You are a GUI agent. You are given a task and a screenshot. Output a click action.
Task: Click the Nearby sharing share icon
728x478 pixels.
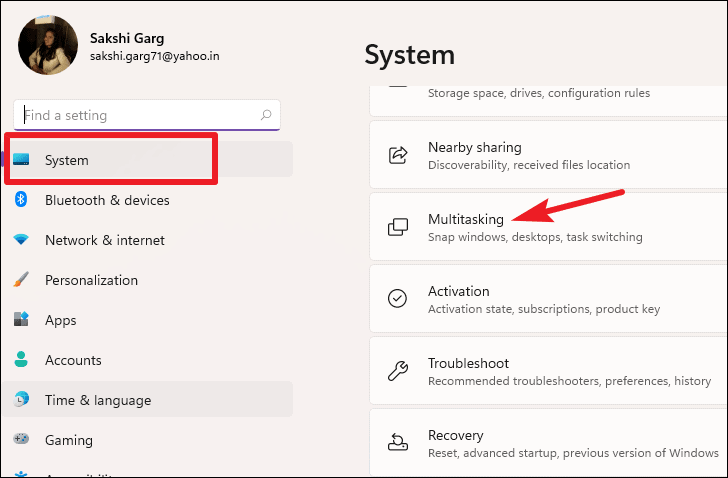tap(398, 155)
